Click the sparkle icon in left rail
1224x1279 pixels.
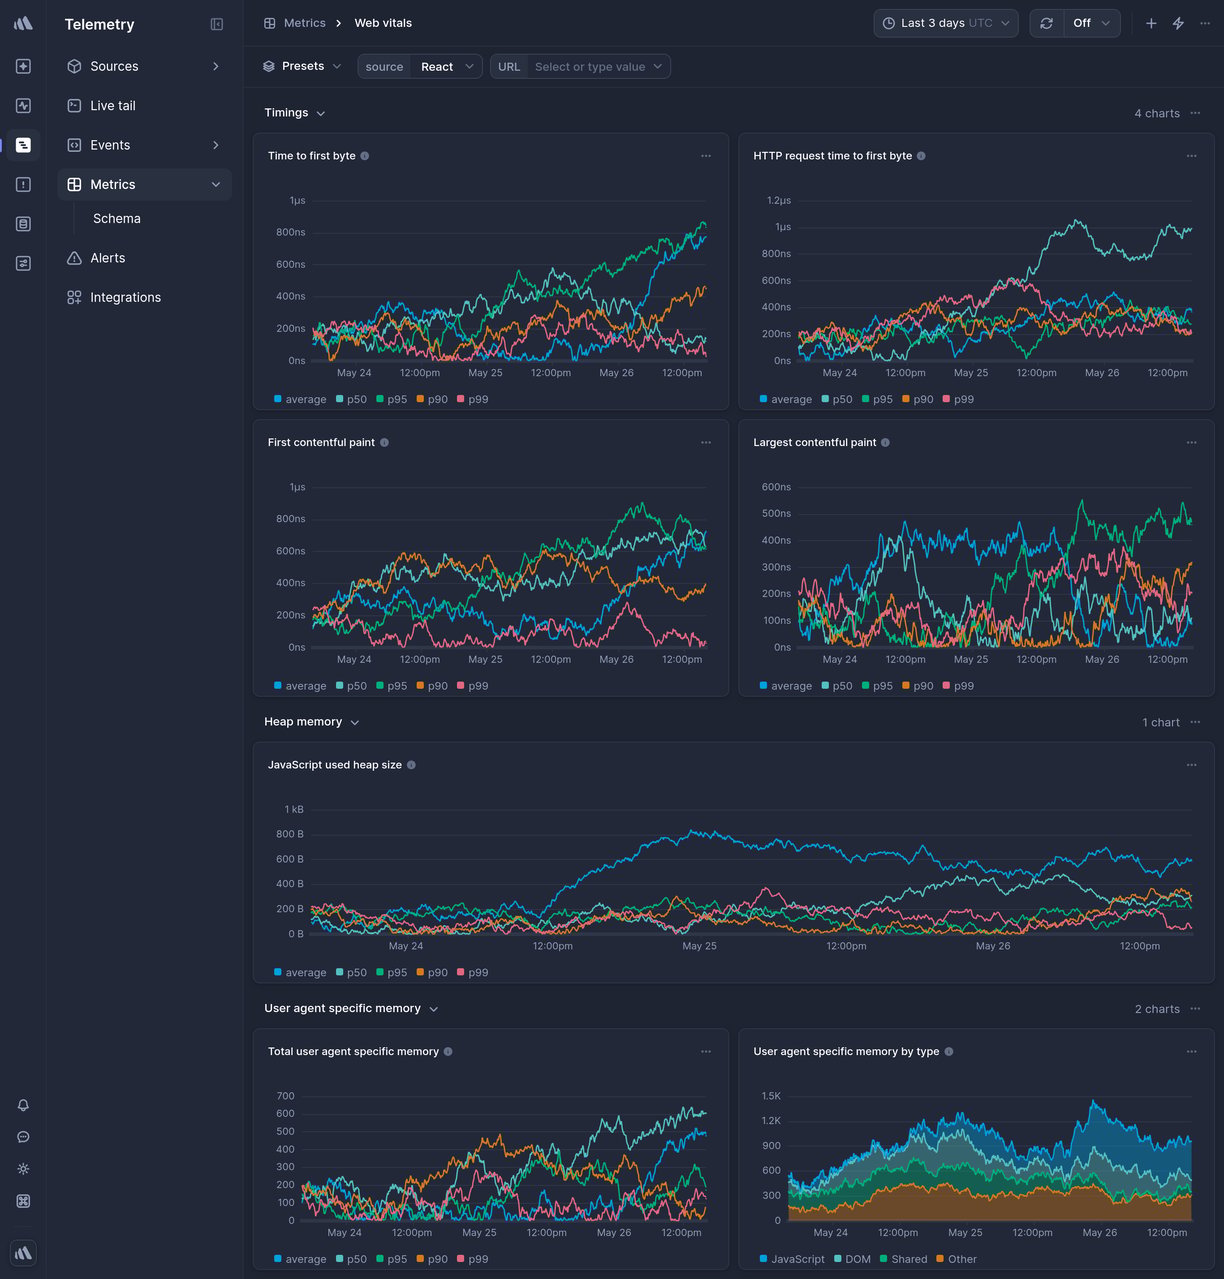(x=23, y=66)
